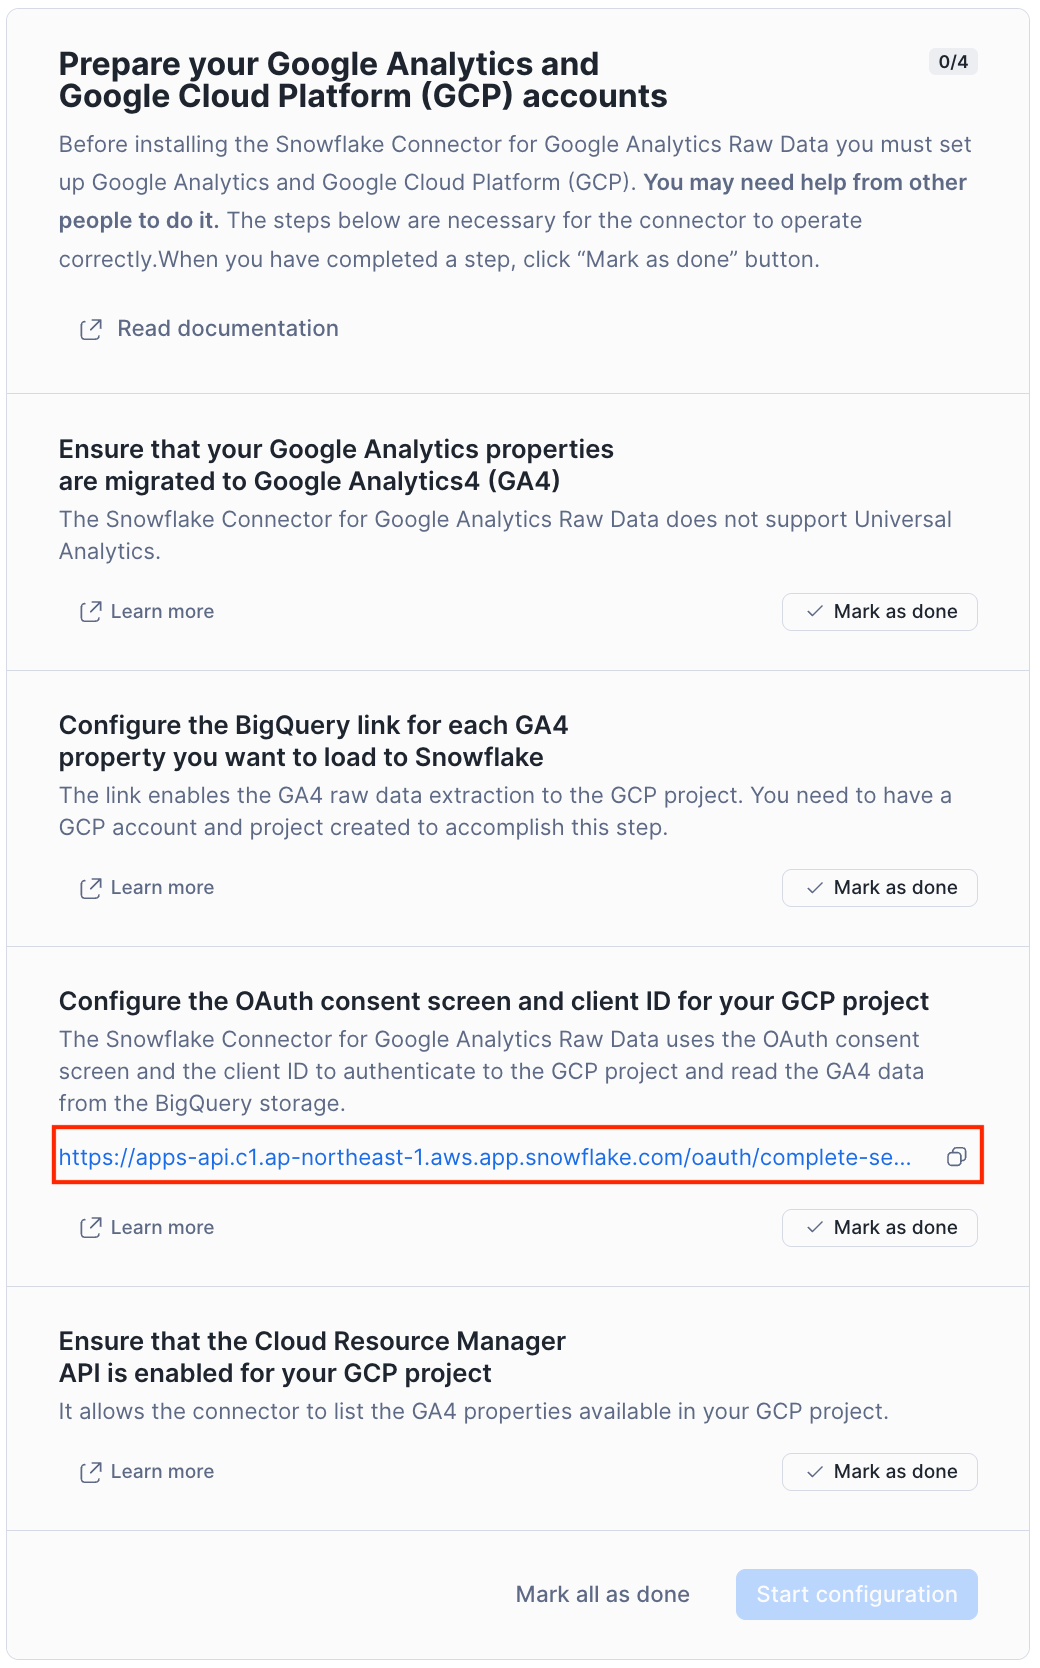Open the snowflake.com OAuth complete URL link

click(485, 1157)
